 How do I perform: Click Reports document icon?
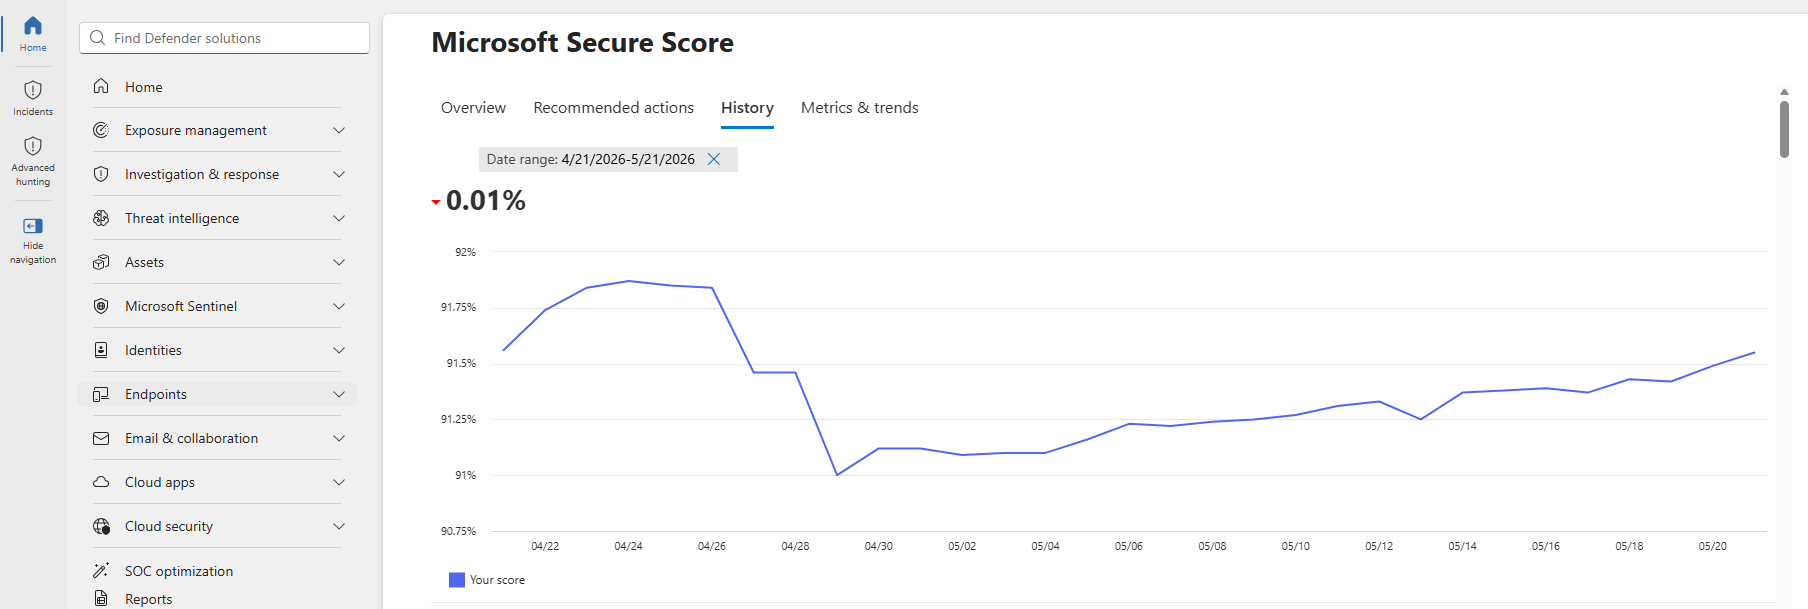[x=101, y=598]
